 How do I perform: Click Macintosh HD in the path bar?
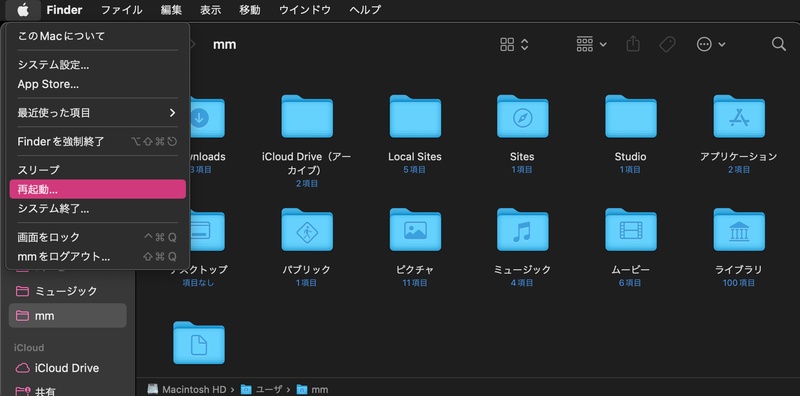tap(187, 389)
